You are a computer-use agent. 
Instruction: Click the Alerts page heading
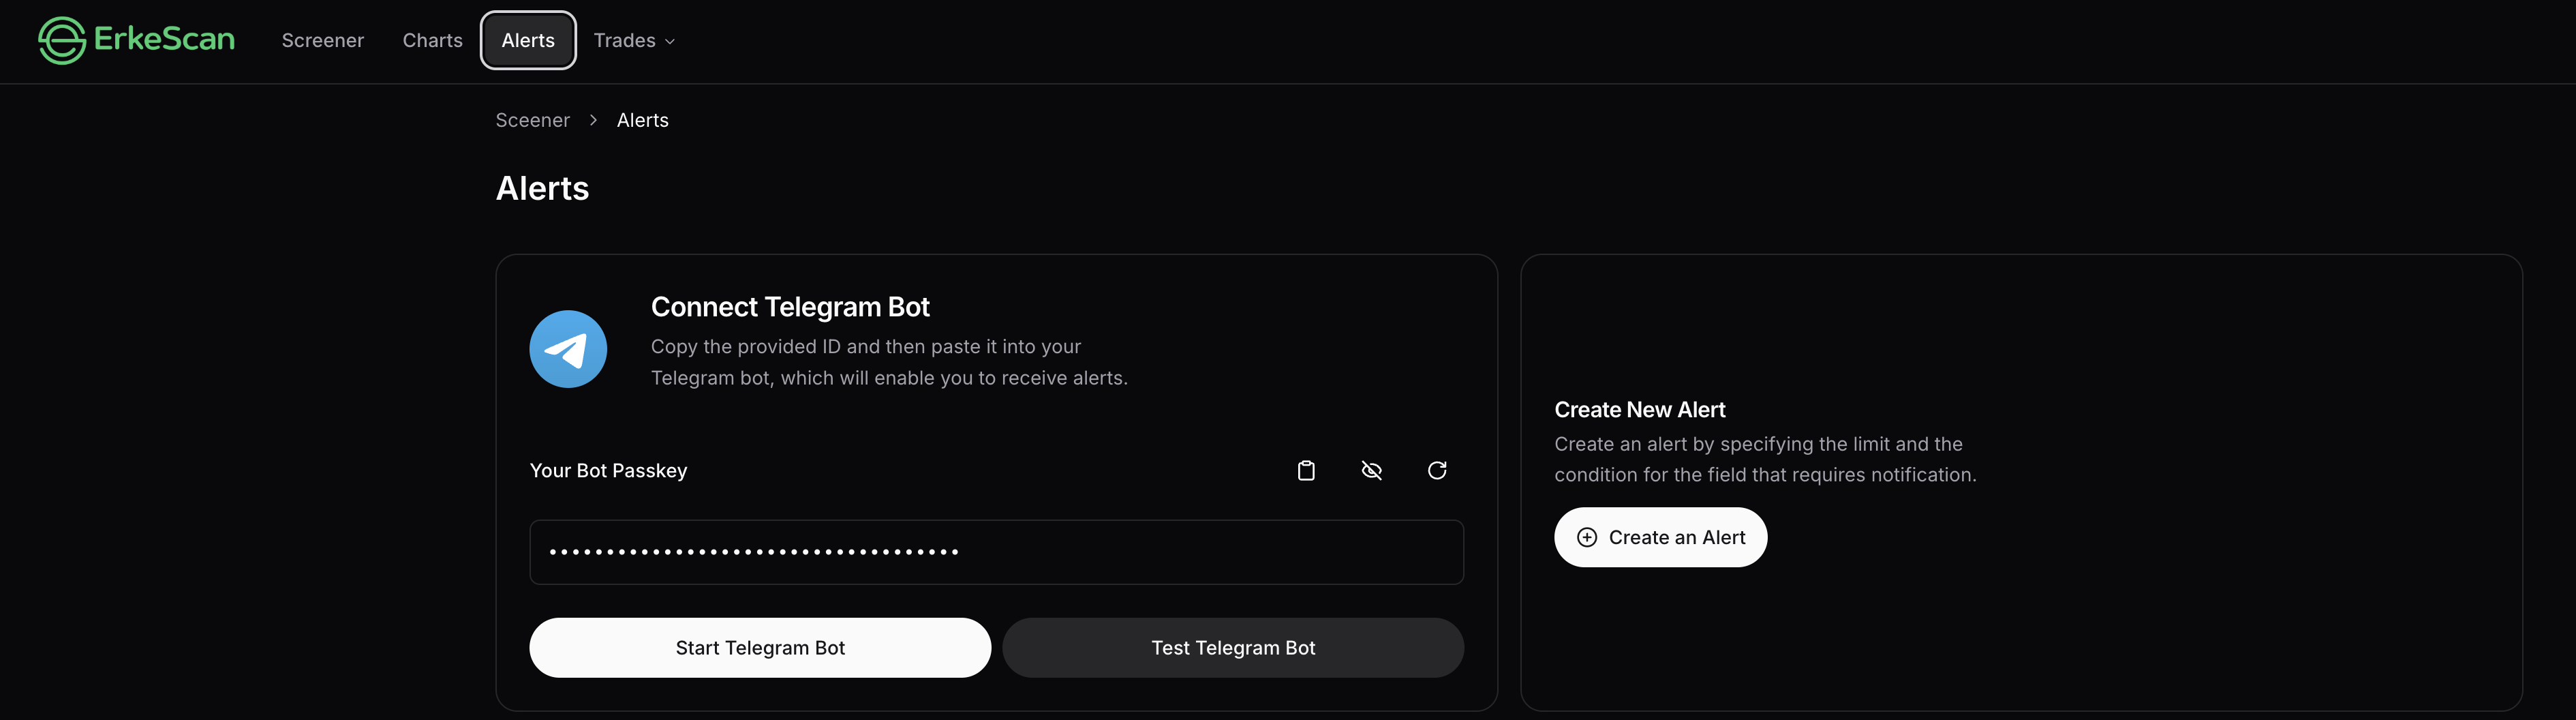click(x=542, y=189)
